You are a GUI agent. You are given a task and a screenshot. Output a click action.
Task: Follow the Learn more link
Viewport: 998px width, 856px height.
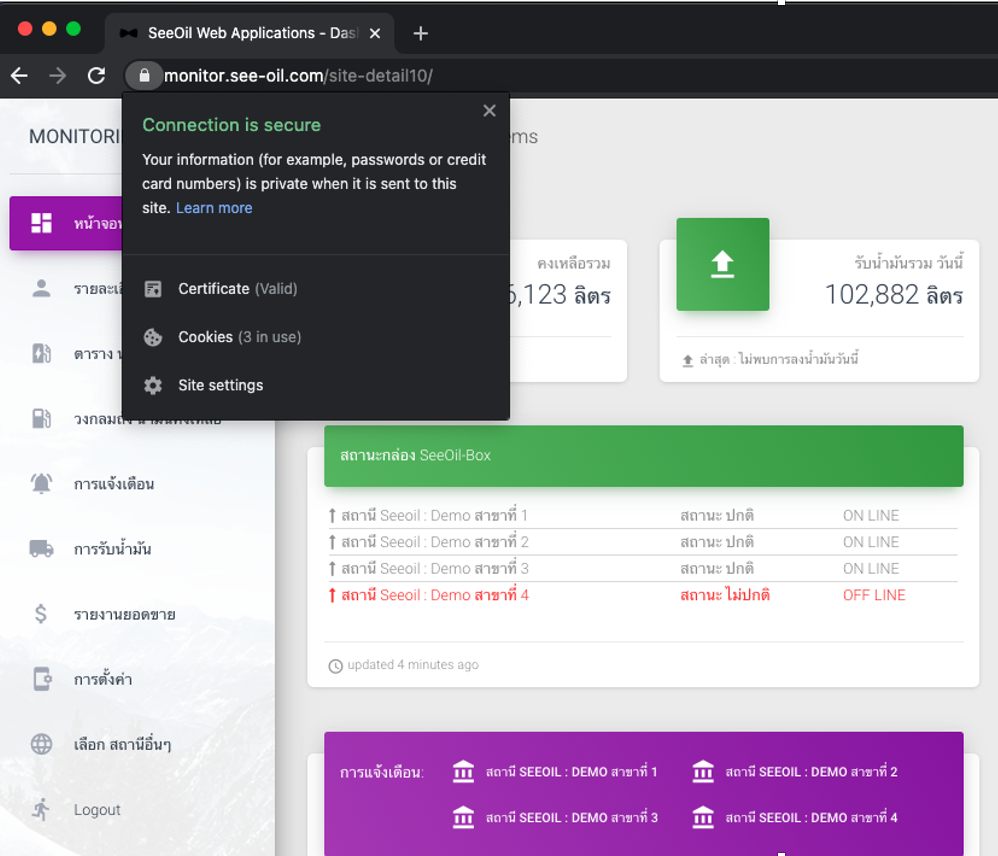pyautogui.click(x=214, y=208)
